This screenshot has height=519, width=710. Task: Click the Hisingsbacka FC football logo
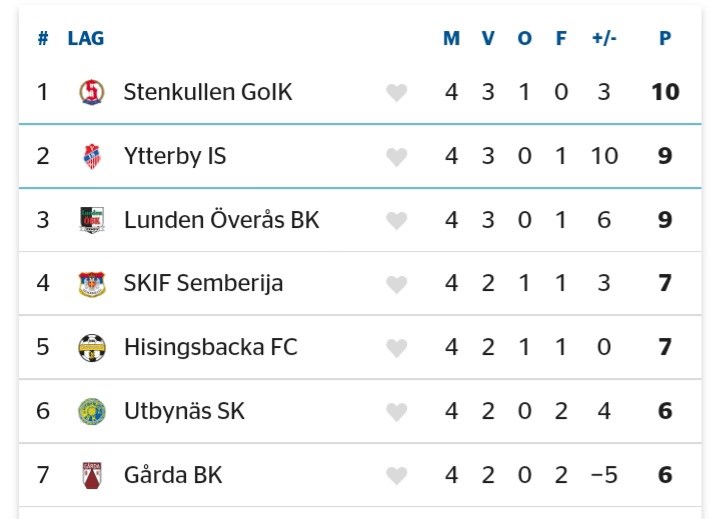91,348
